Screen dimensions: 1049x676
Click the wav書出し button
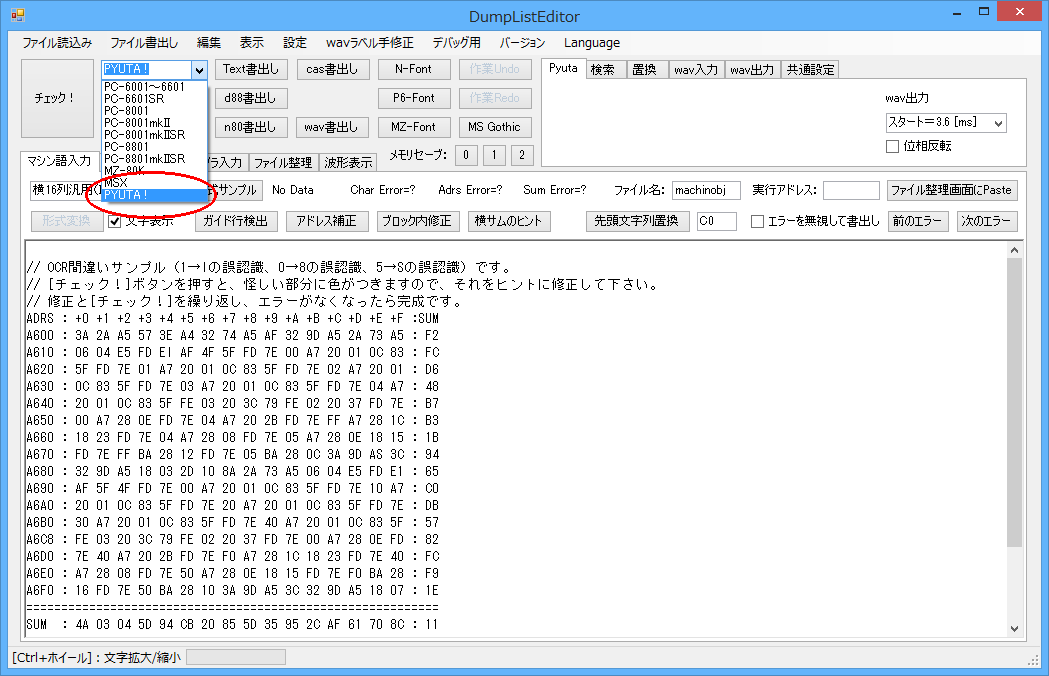pos(332,127)
